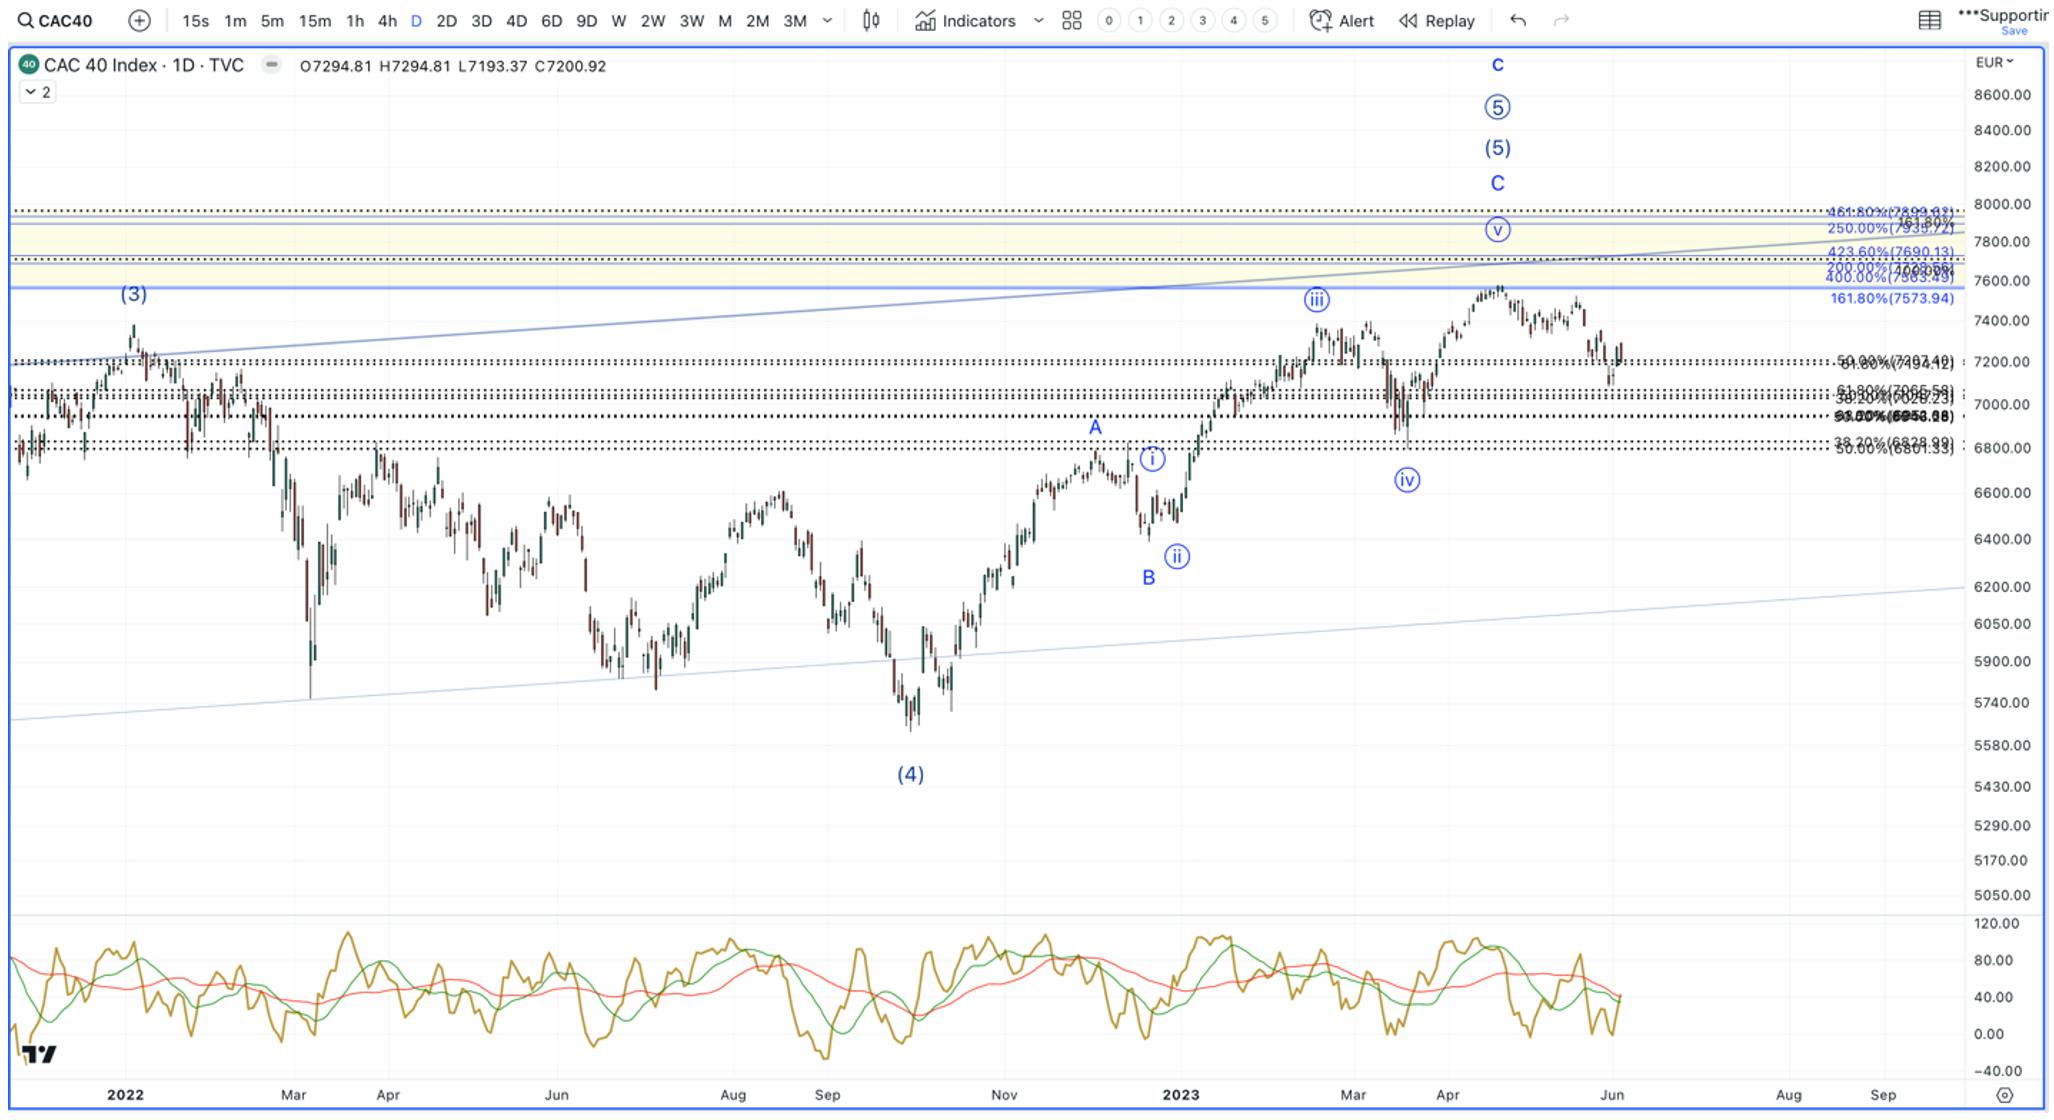Toggle the CAC 40 Index status indicator
2054x1120 pixels.
point(271,65)
